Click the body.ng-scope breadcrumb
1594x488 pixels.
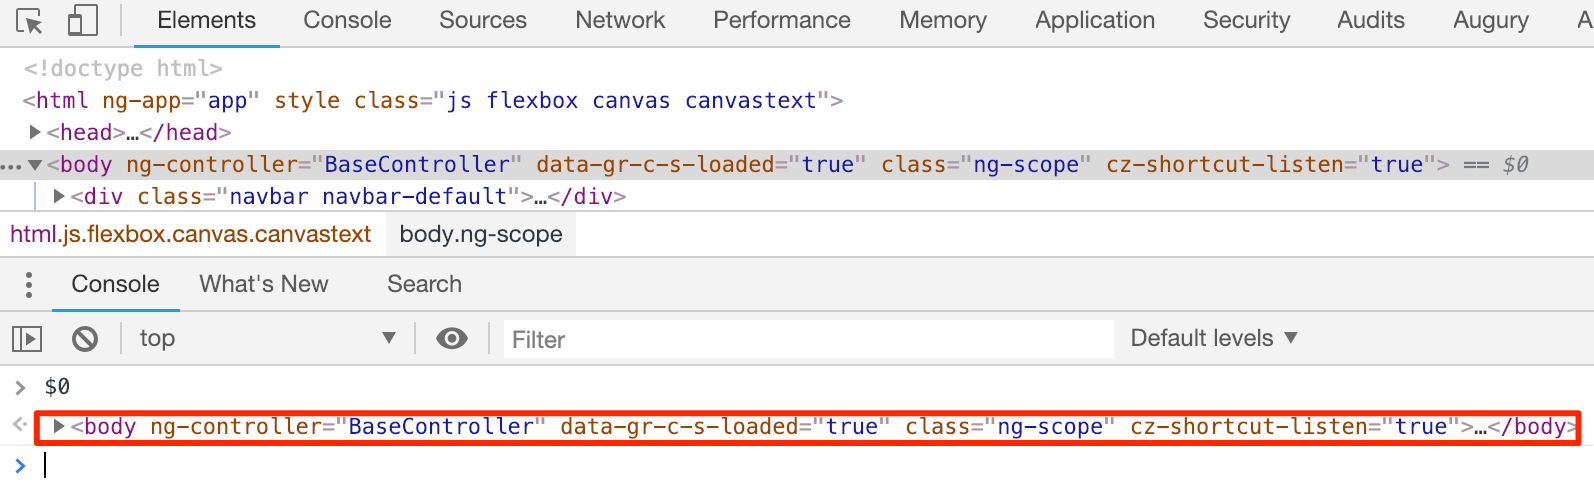click(x=481, y=234)
